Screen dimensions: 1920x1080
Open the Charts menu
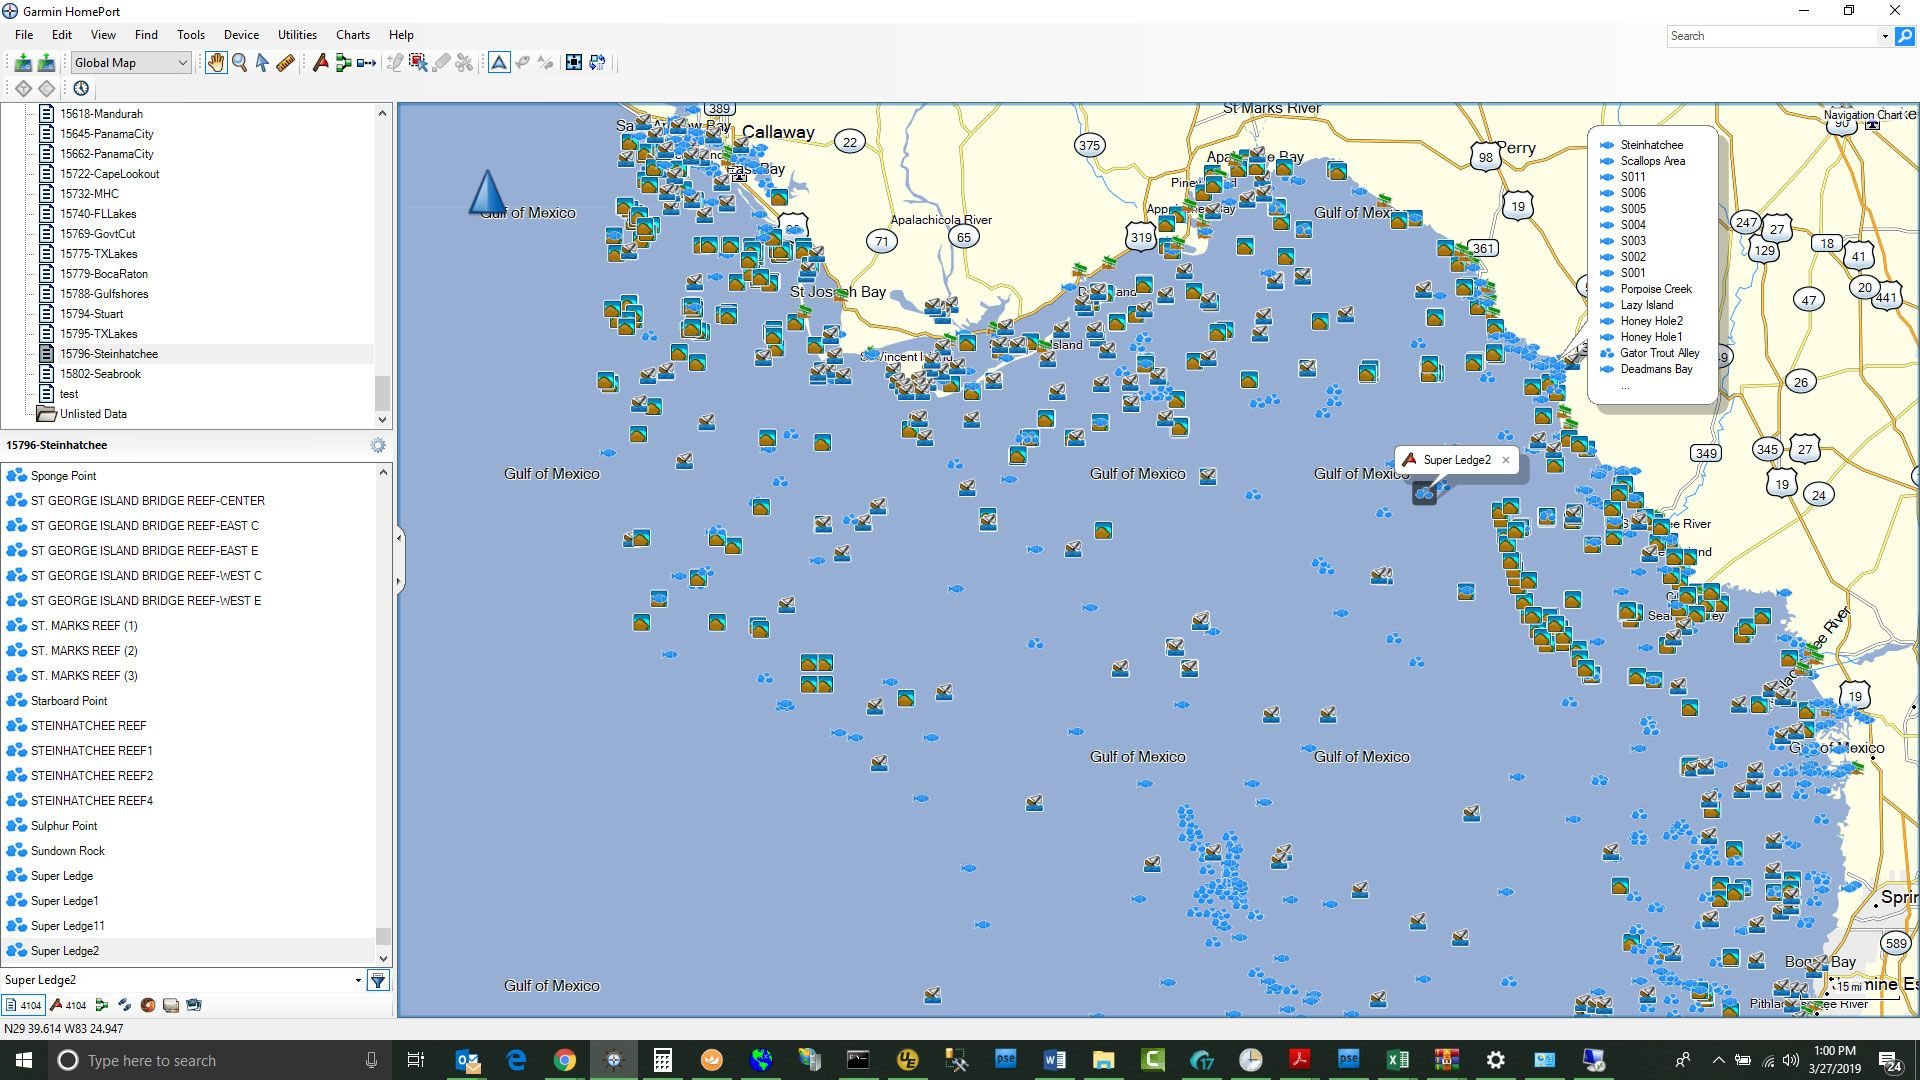pos(352,34)
